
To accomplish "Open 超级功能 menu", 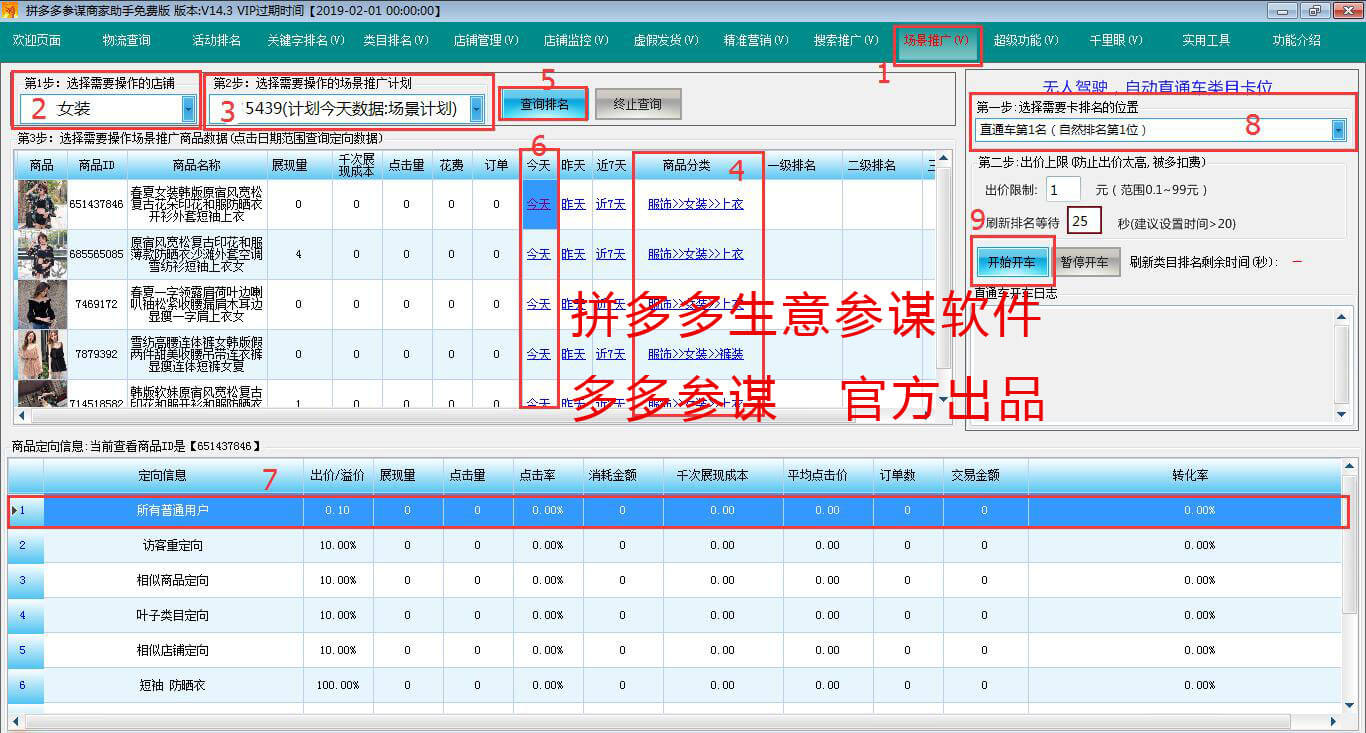I will pos(1026,41).
